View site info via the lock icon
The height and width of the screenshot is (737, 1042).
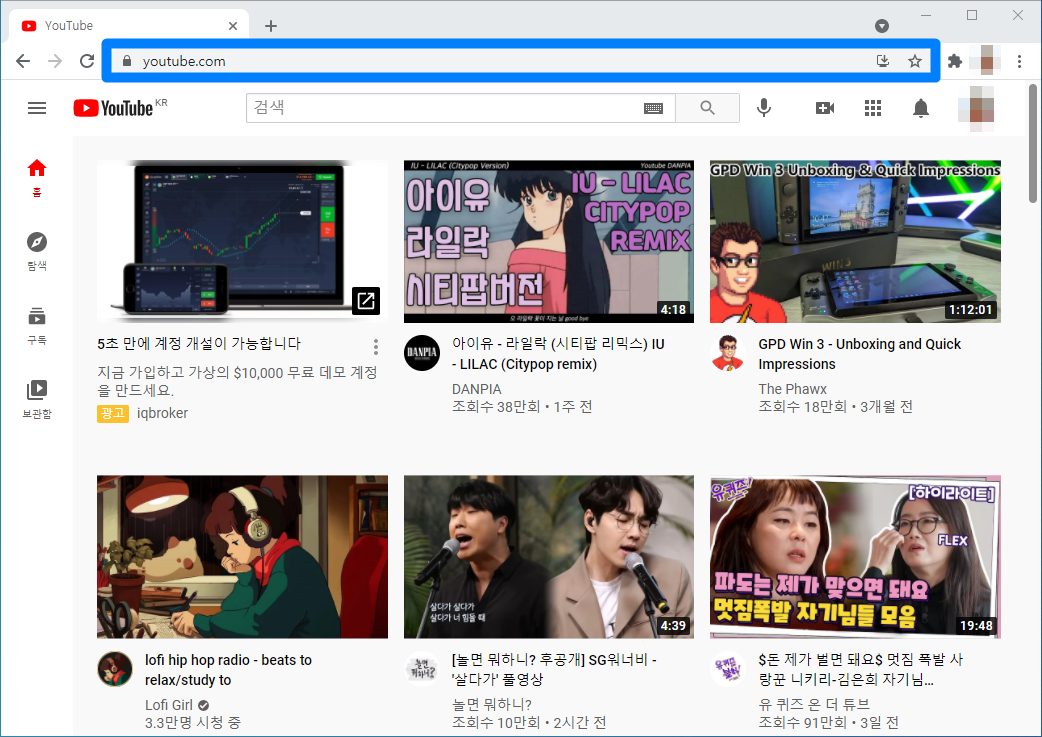click(x=127, y=61)
